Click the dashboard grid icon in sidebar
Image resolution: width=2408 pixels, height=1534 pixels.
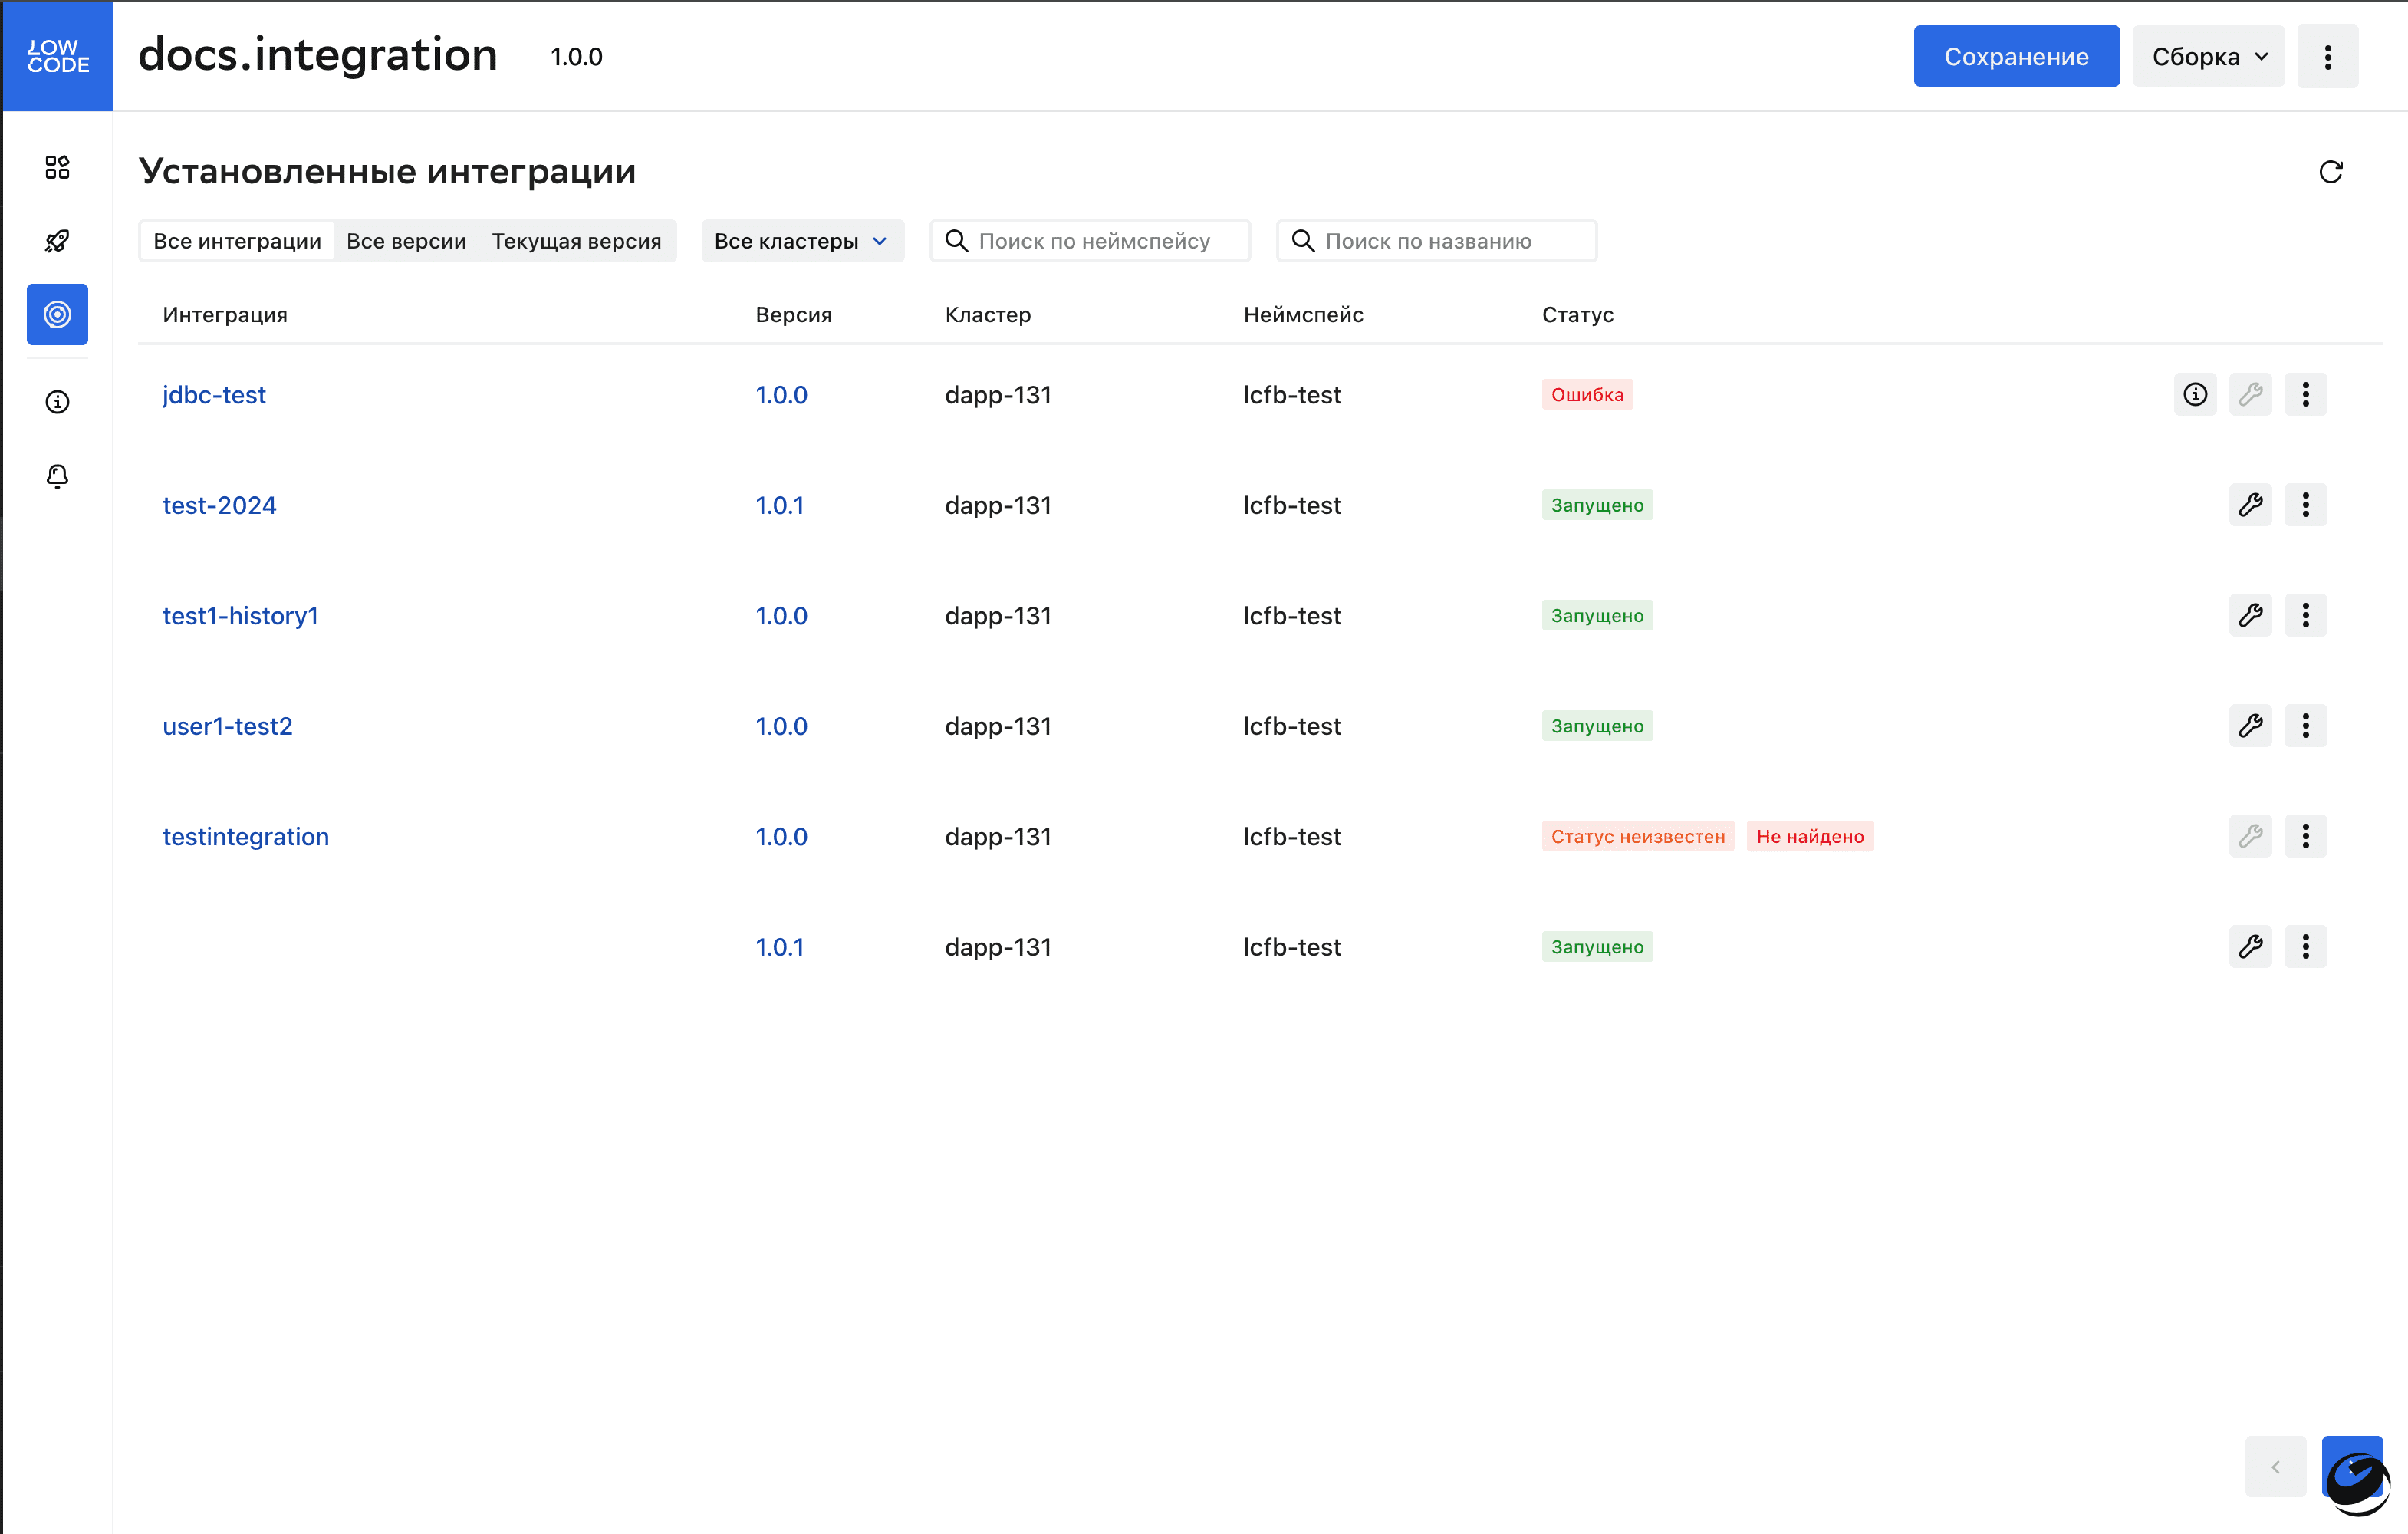57,167
